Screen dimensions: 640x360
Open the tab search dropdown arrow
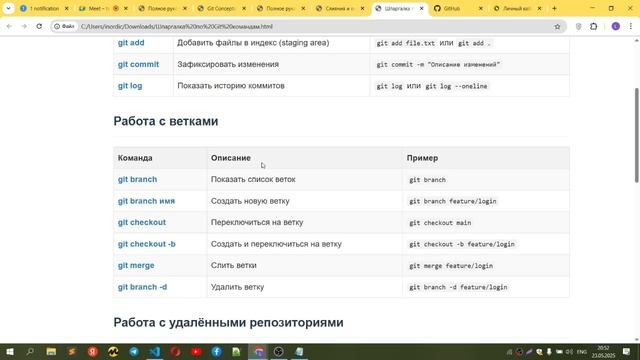coord(8,8)
